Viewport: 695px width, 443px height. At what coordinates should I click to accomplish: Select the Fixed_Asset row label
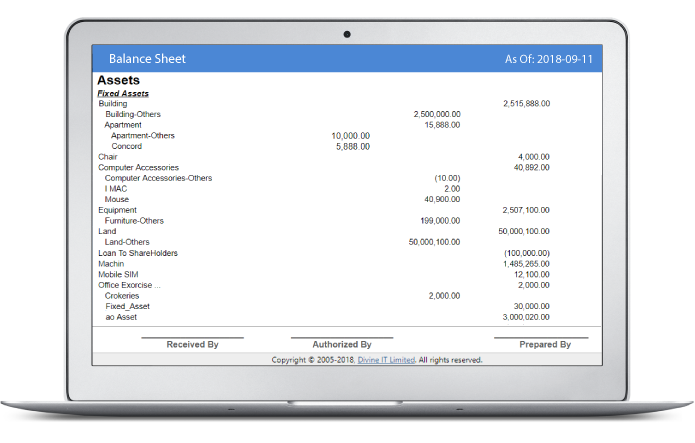tap(128, 306)
